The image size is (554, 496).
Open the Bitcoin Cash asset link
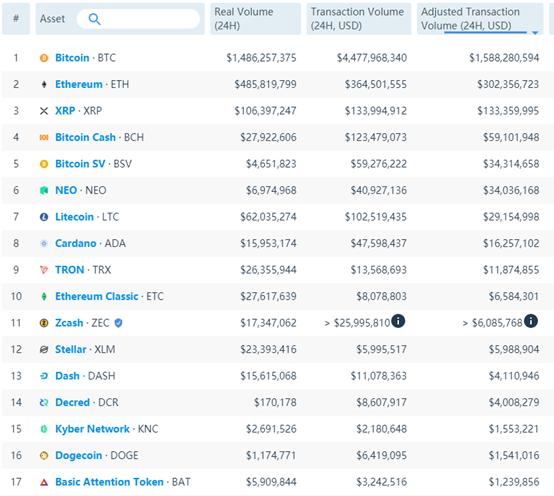pos(86,137)
